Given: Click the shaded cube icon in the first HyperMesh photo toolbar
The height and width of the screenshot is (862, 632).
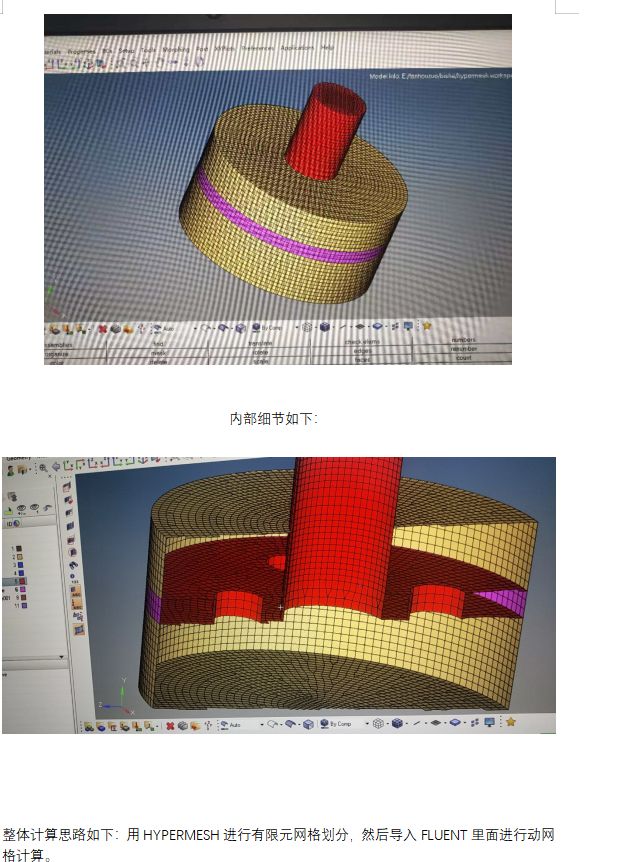Looking at the screenshot, I should (x=325, y=327).
